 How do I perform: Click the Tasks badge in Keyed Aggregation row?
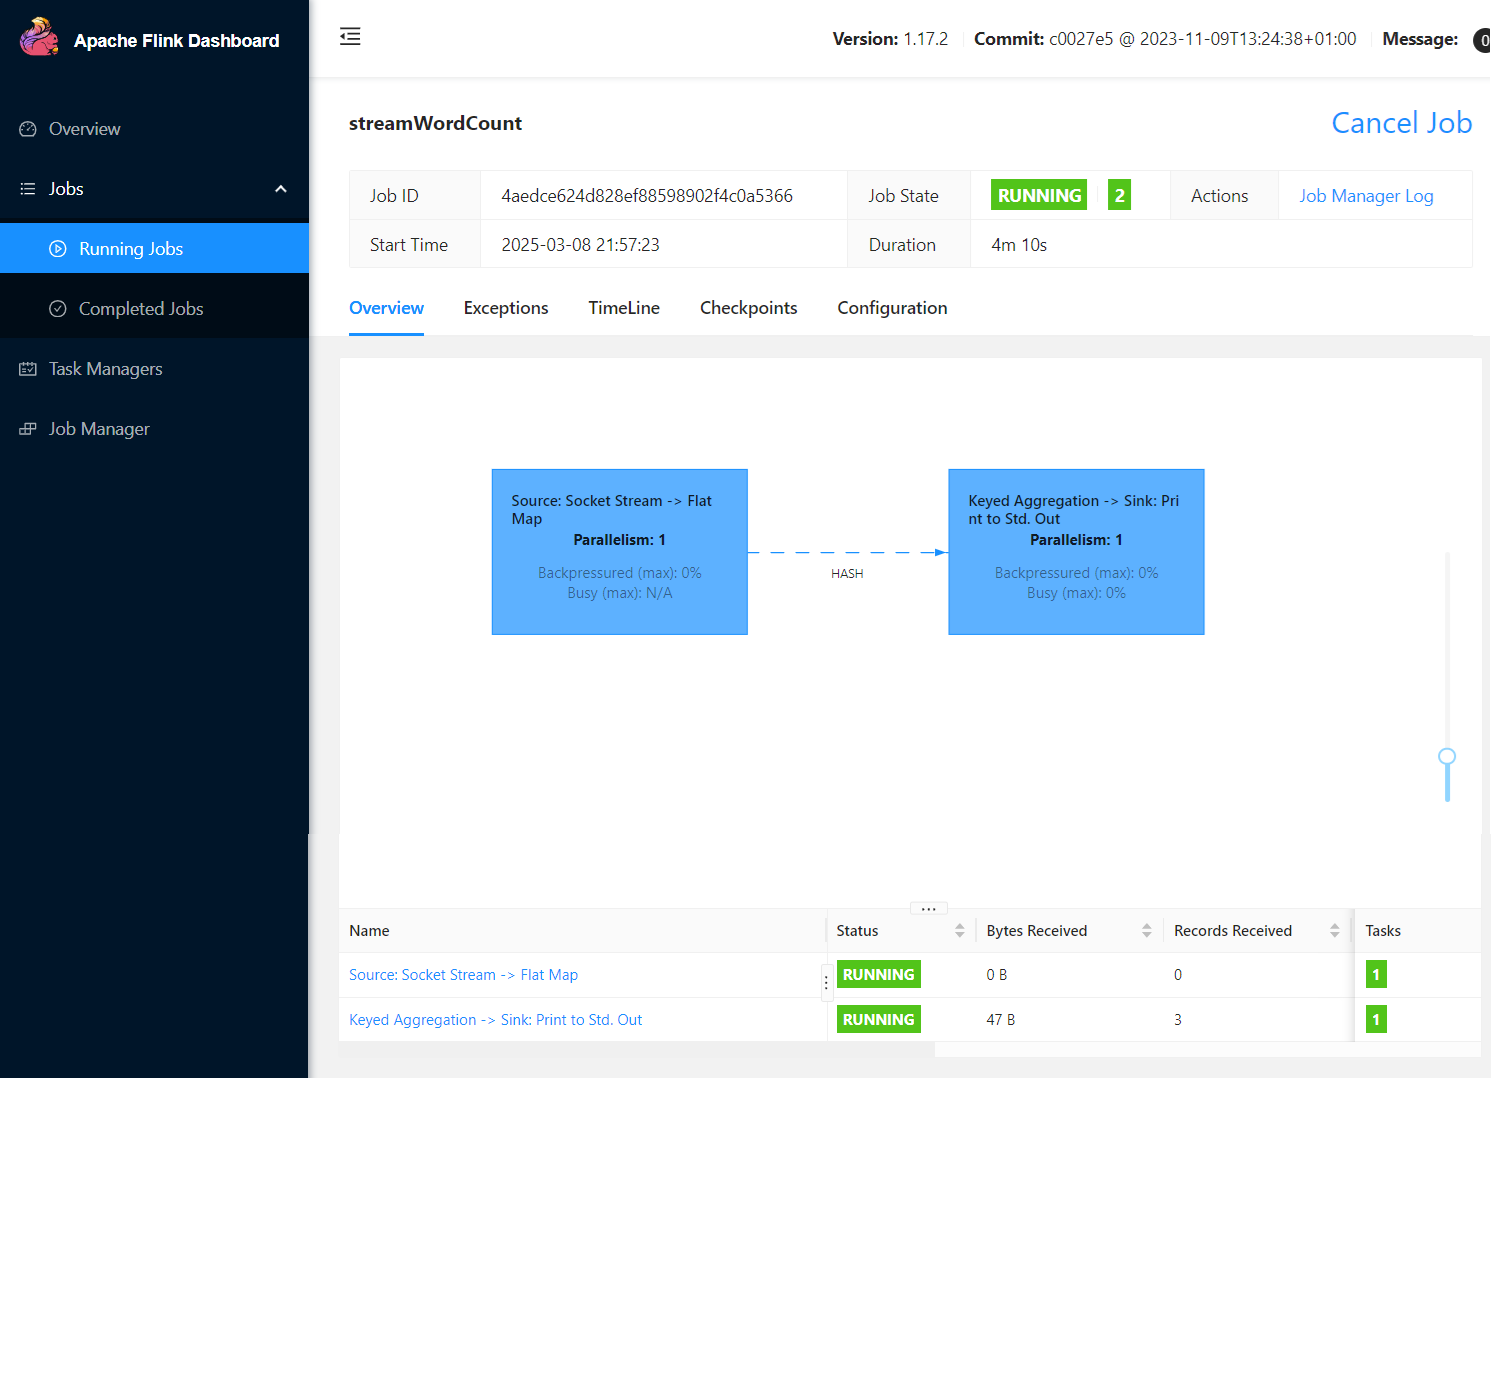click(x=1376, y=1020)
